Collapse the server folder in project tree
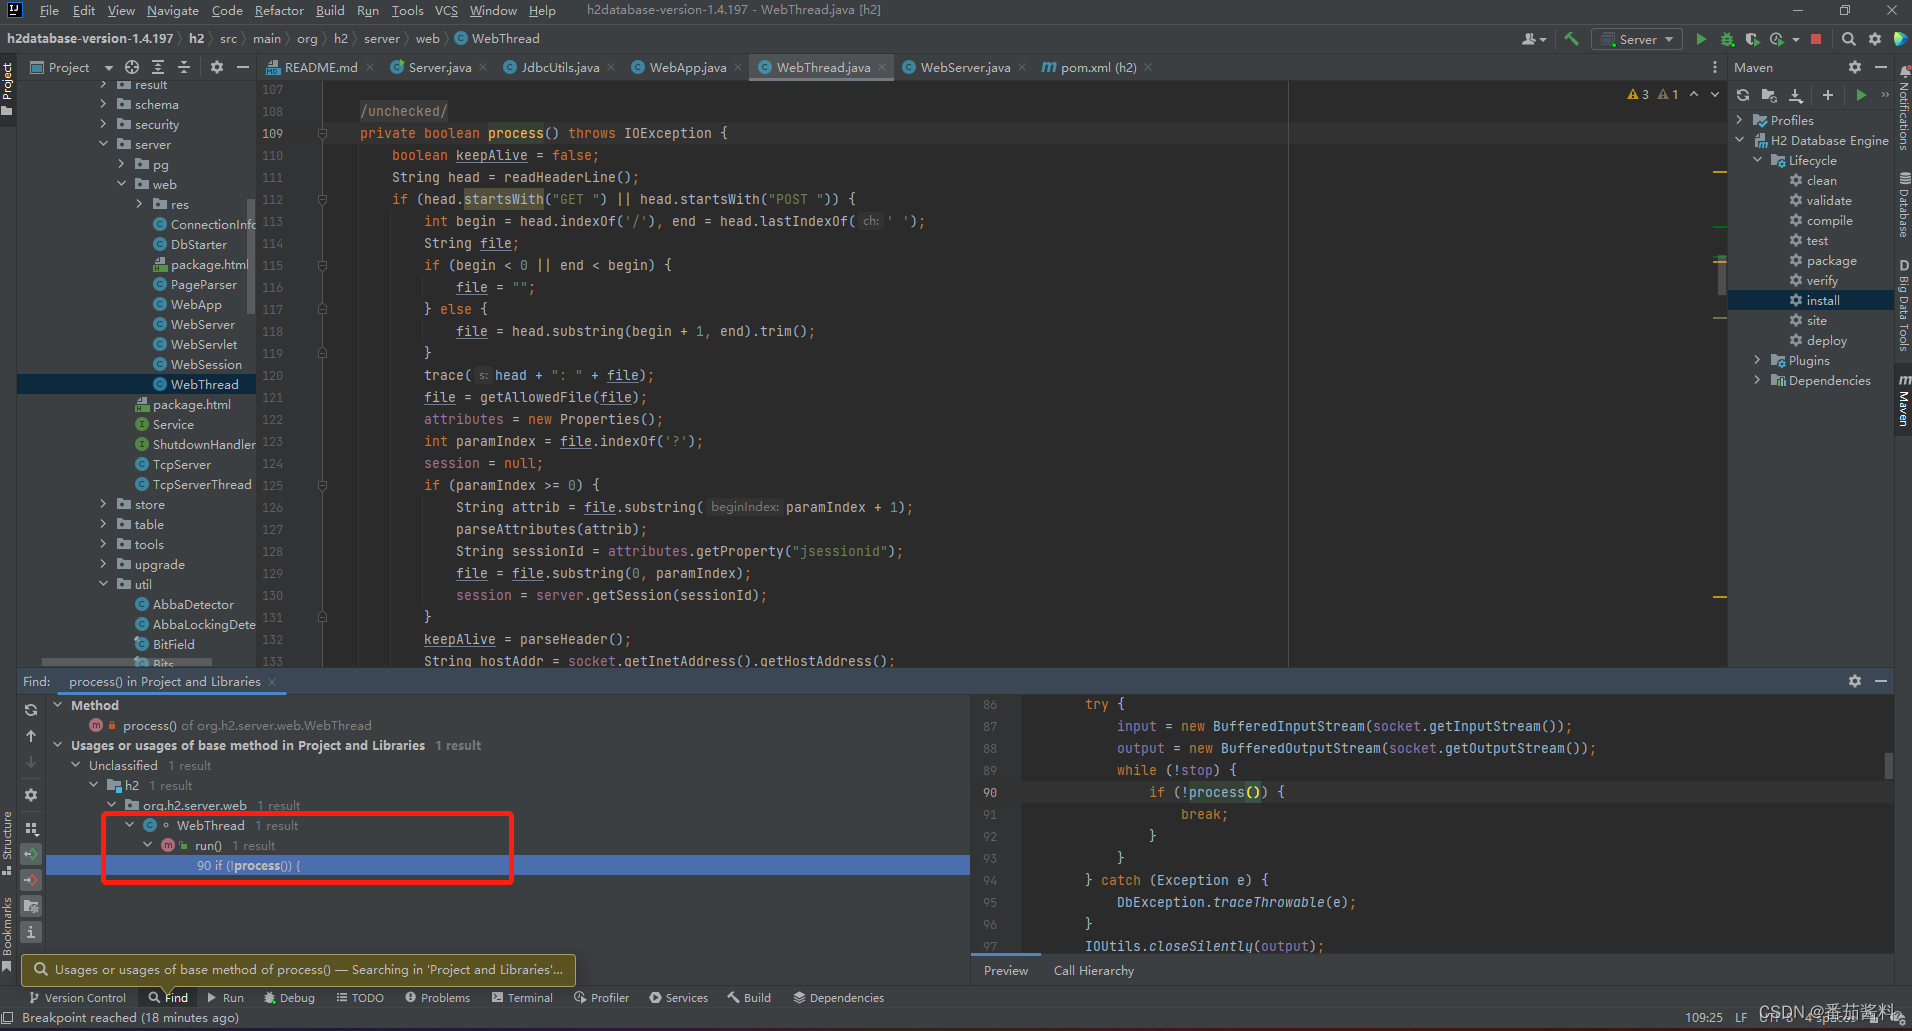Screen dimensions: 1912x1031 pyautogui.click(x=103, y=144)
